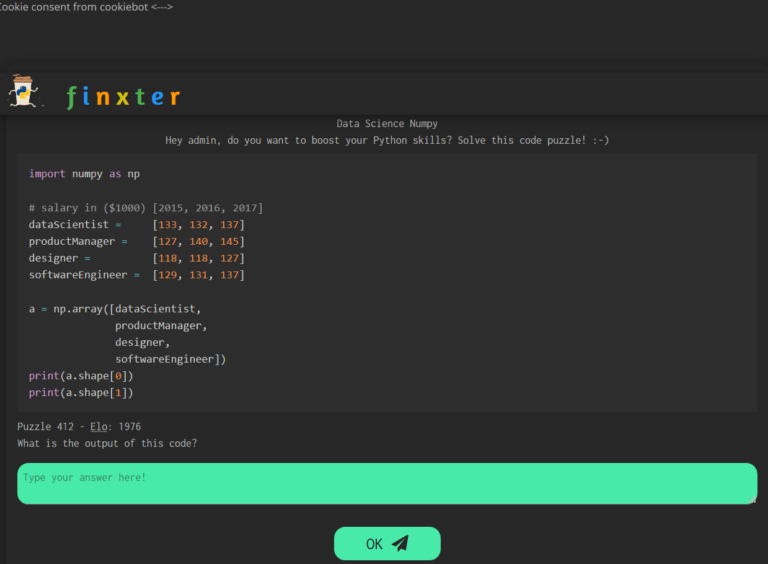Focus the 'Type your answer here!' field
Viewport: 768px width, 564px height.
click(386, 483)
